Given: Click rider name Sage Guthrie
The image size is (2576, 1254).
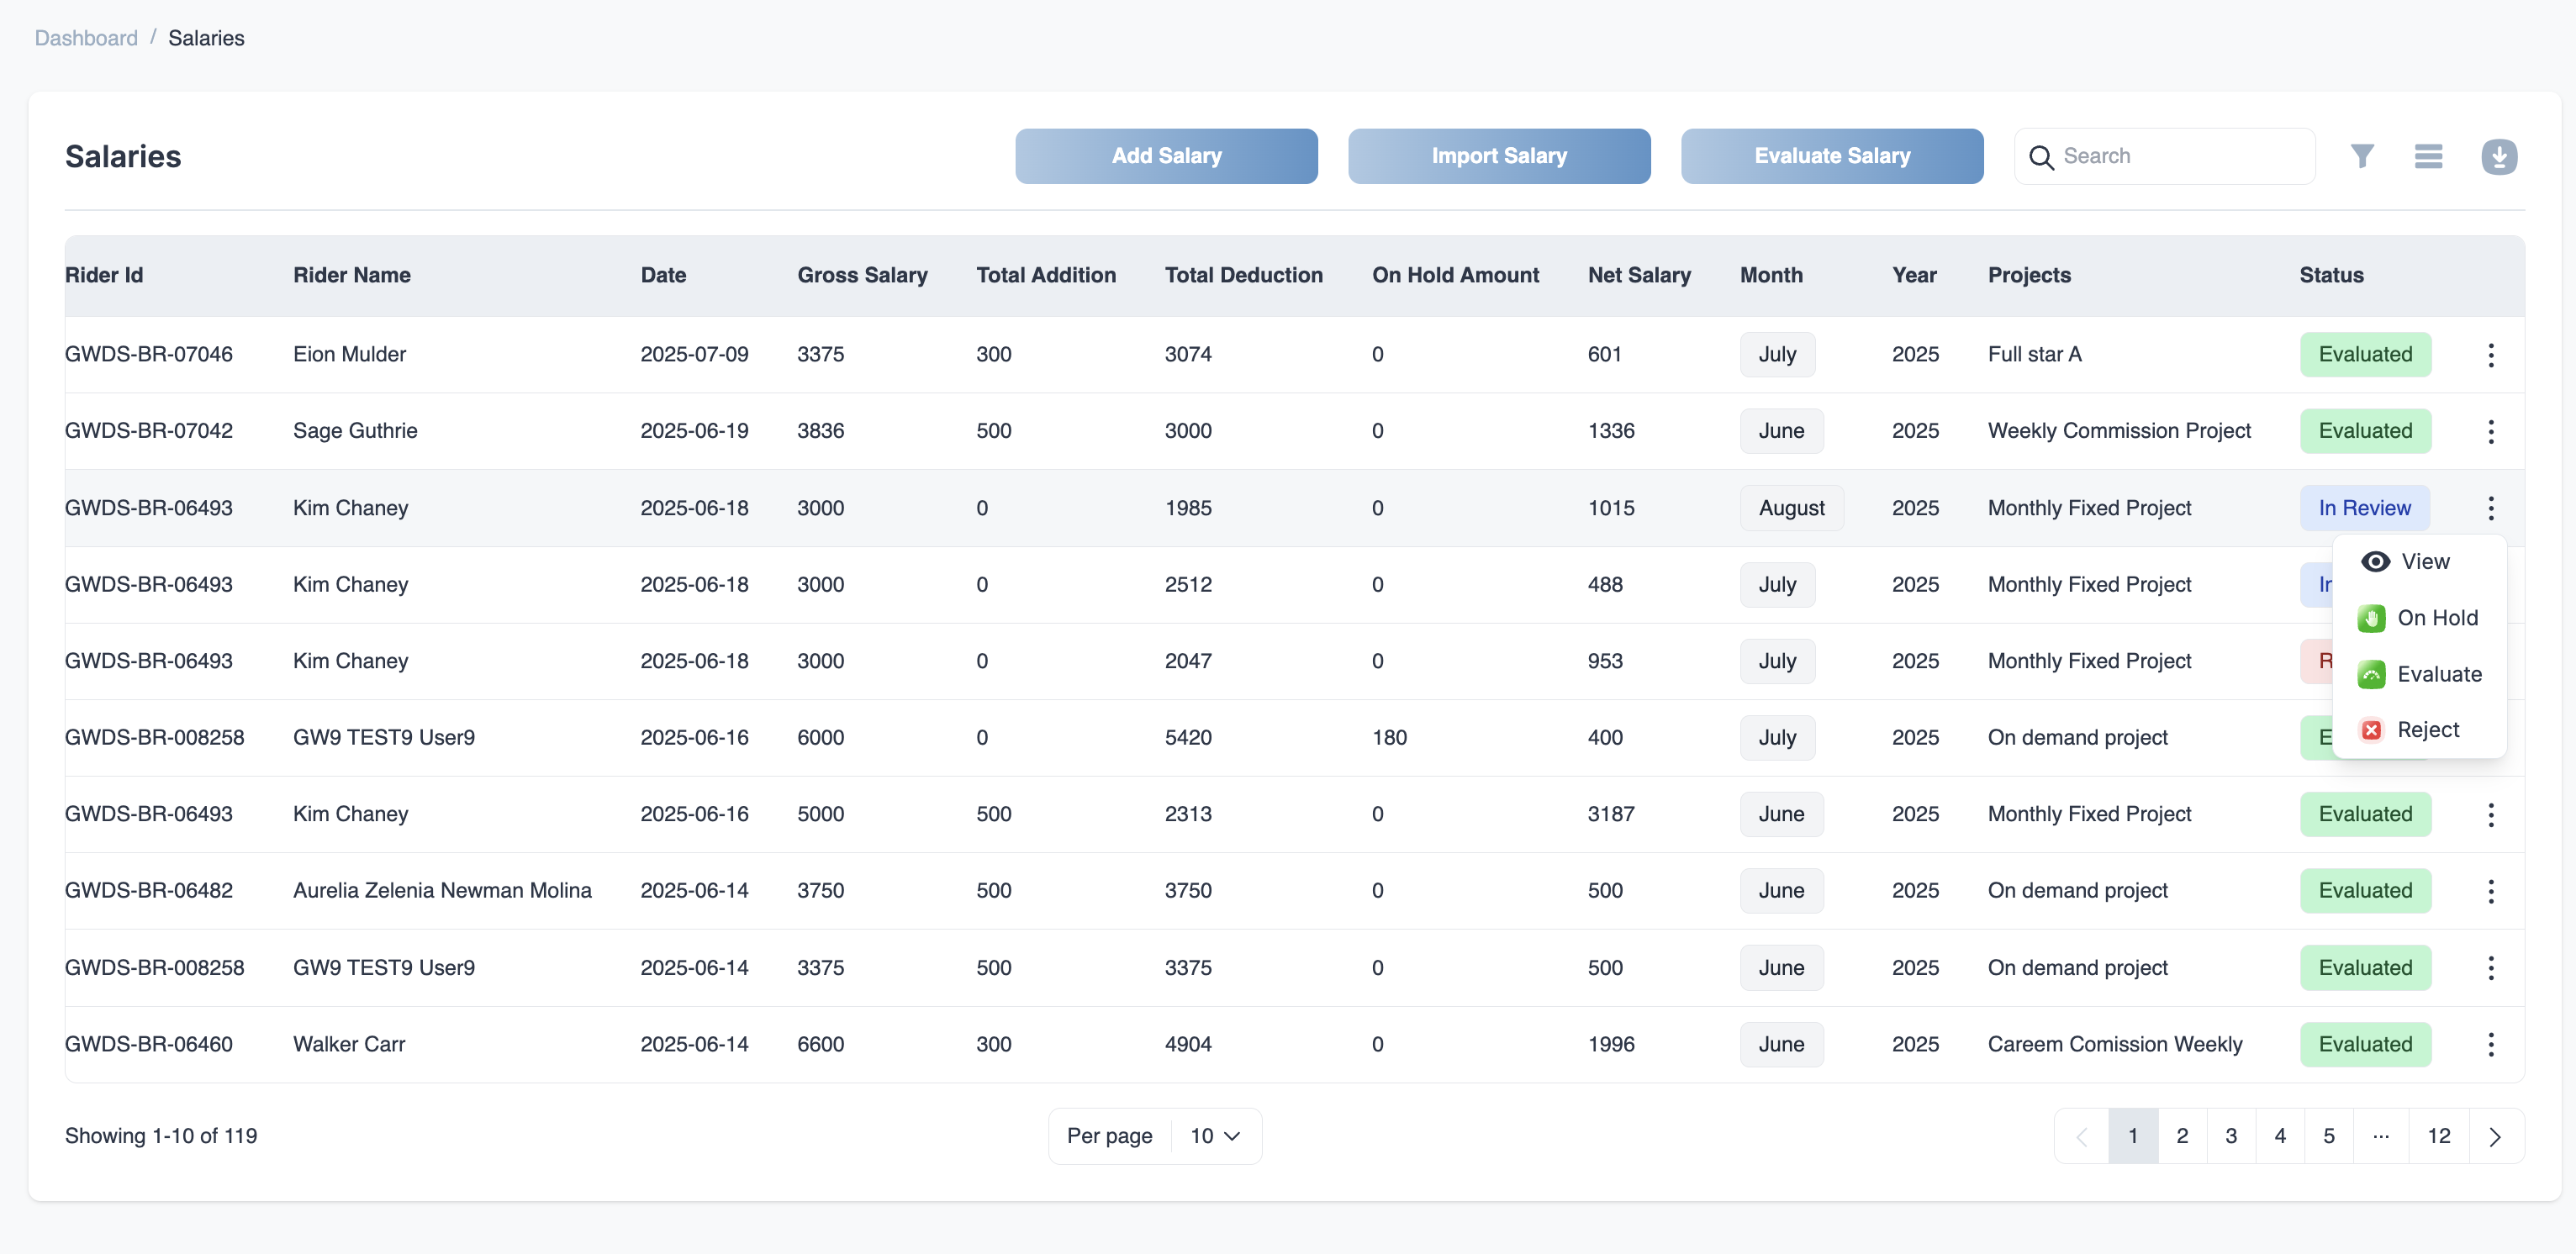Looking at the screenshot, I should tap(355, 431).
